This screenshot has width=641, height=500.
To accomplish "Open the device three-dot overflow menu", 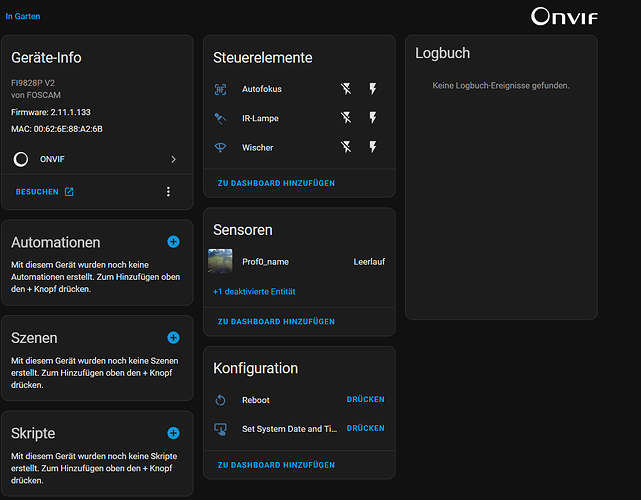I will 168,192.
